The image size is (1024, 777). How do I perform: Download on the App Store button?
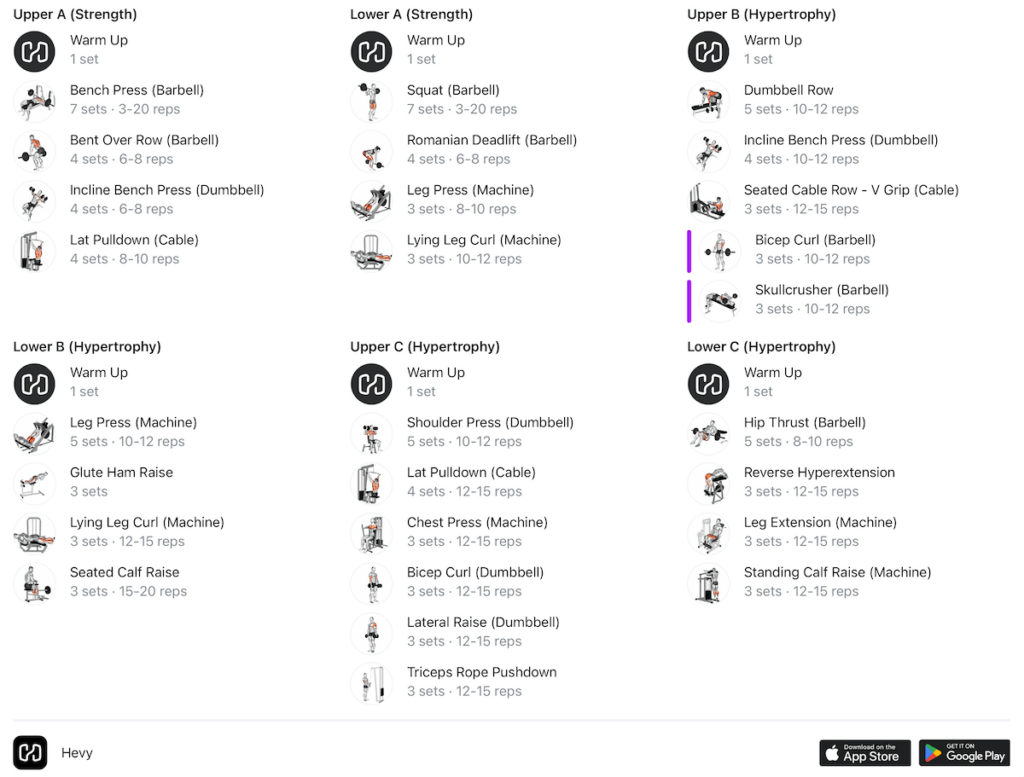tap(864, 753)
